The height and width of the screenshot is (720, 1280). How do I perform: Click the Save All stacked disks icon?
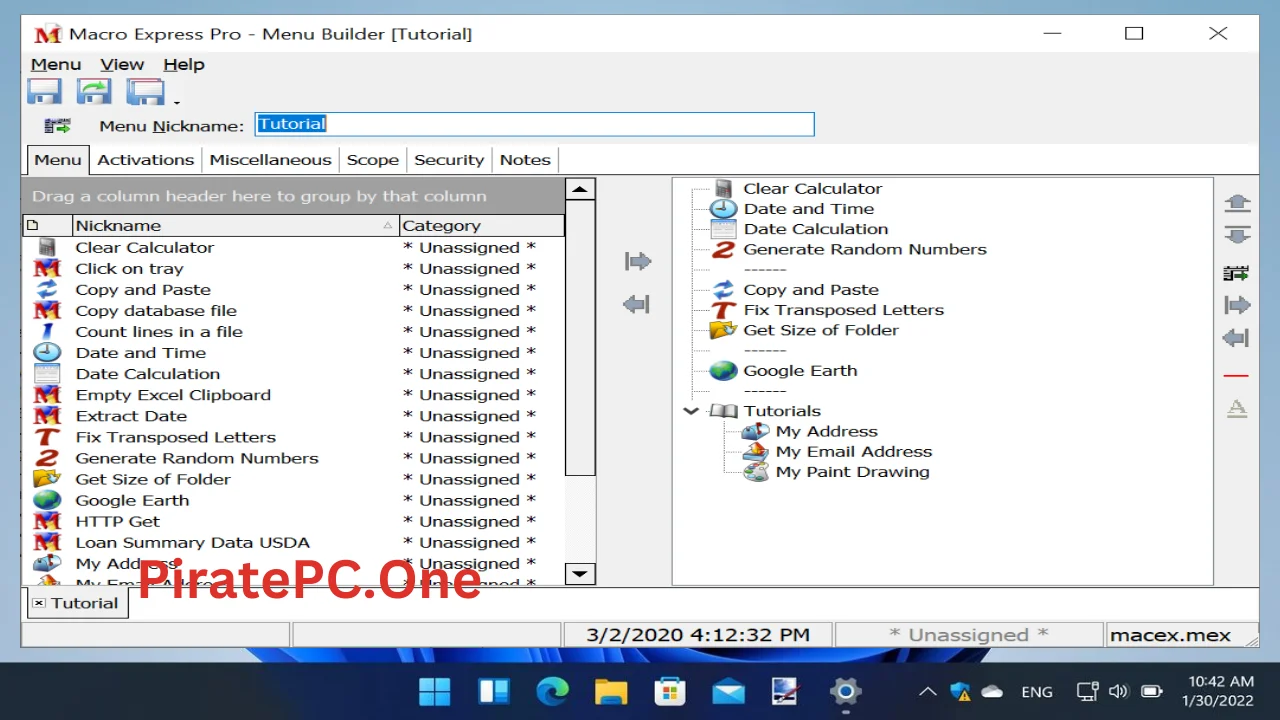[145, 92]
